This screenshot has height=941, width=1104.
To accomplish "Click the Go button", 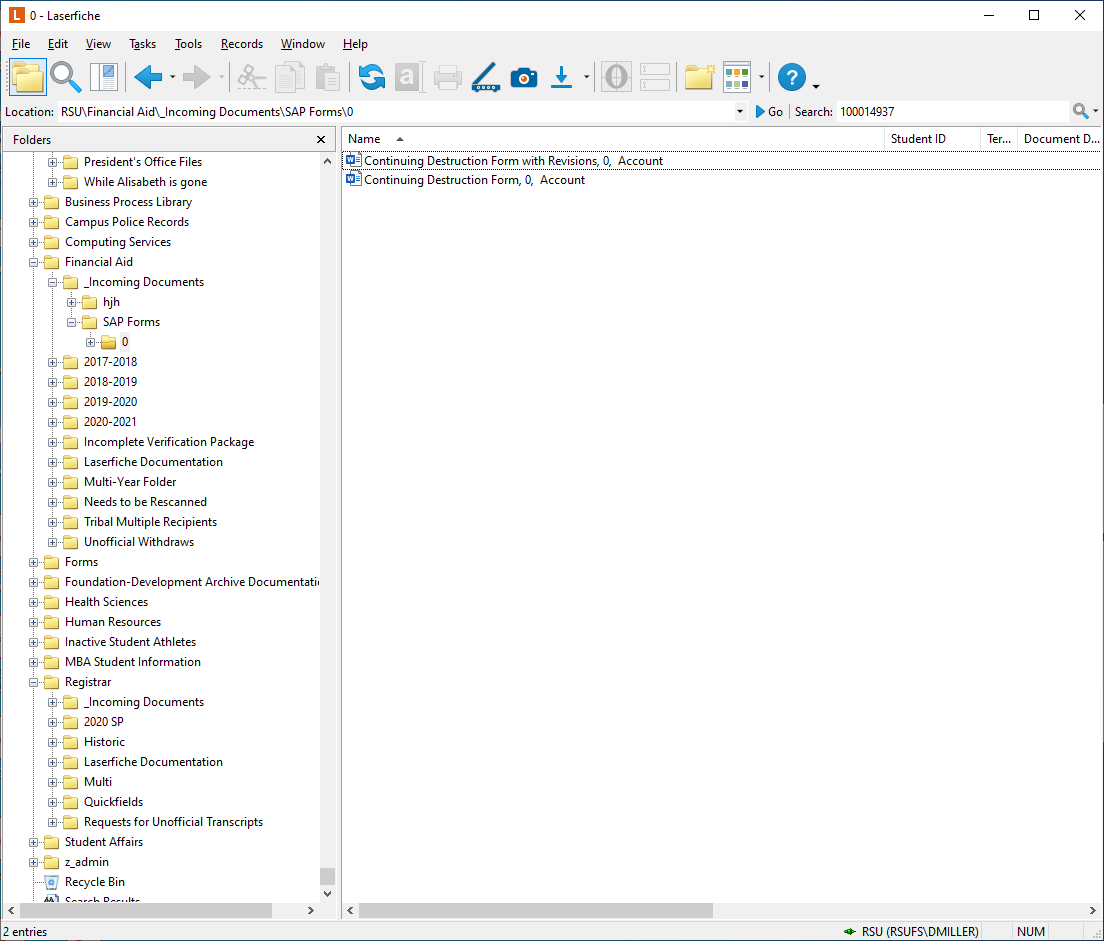I will (x=769, y=111).
